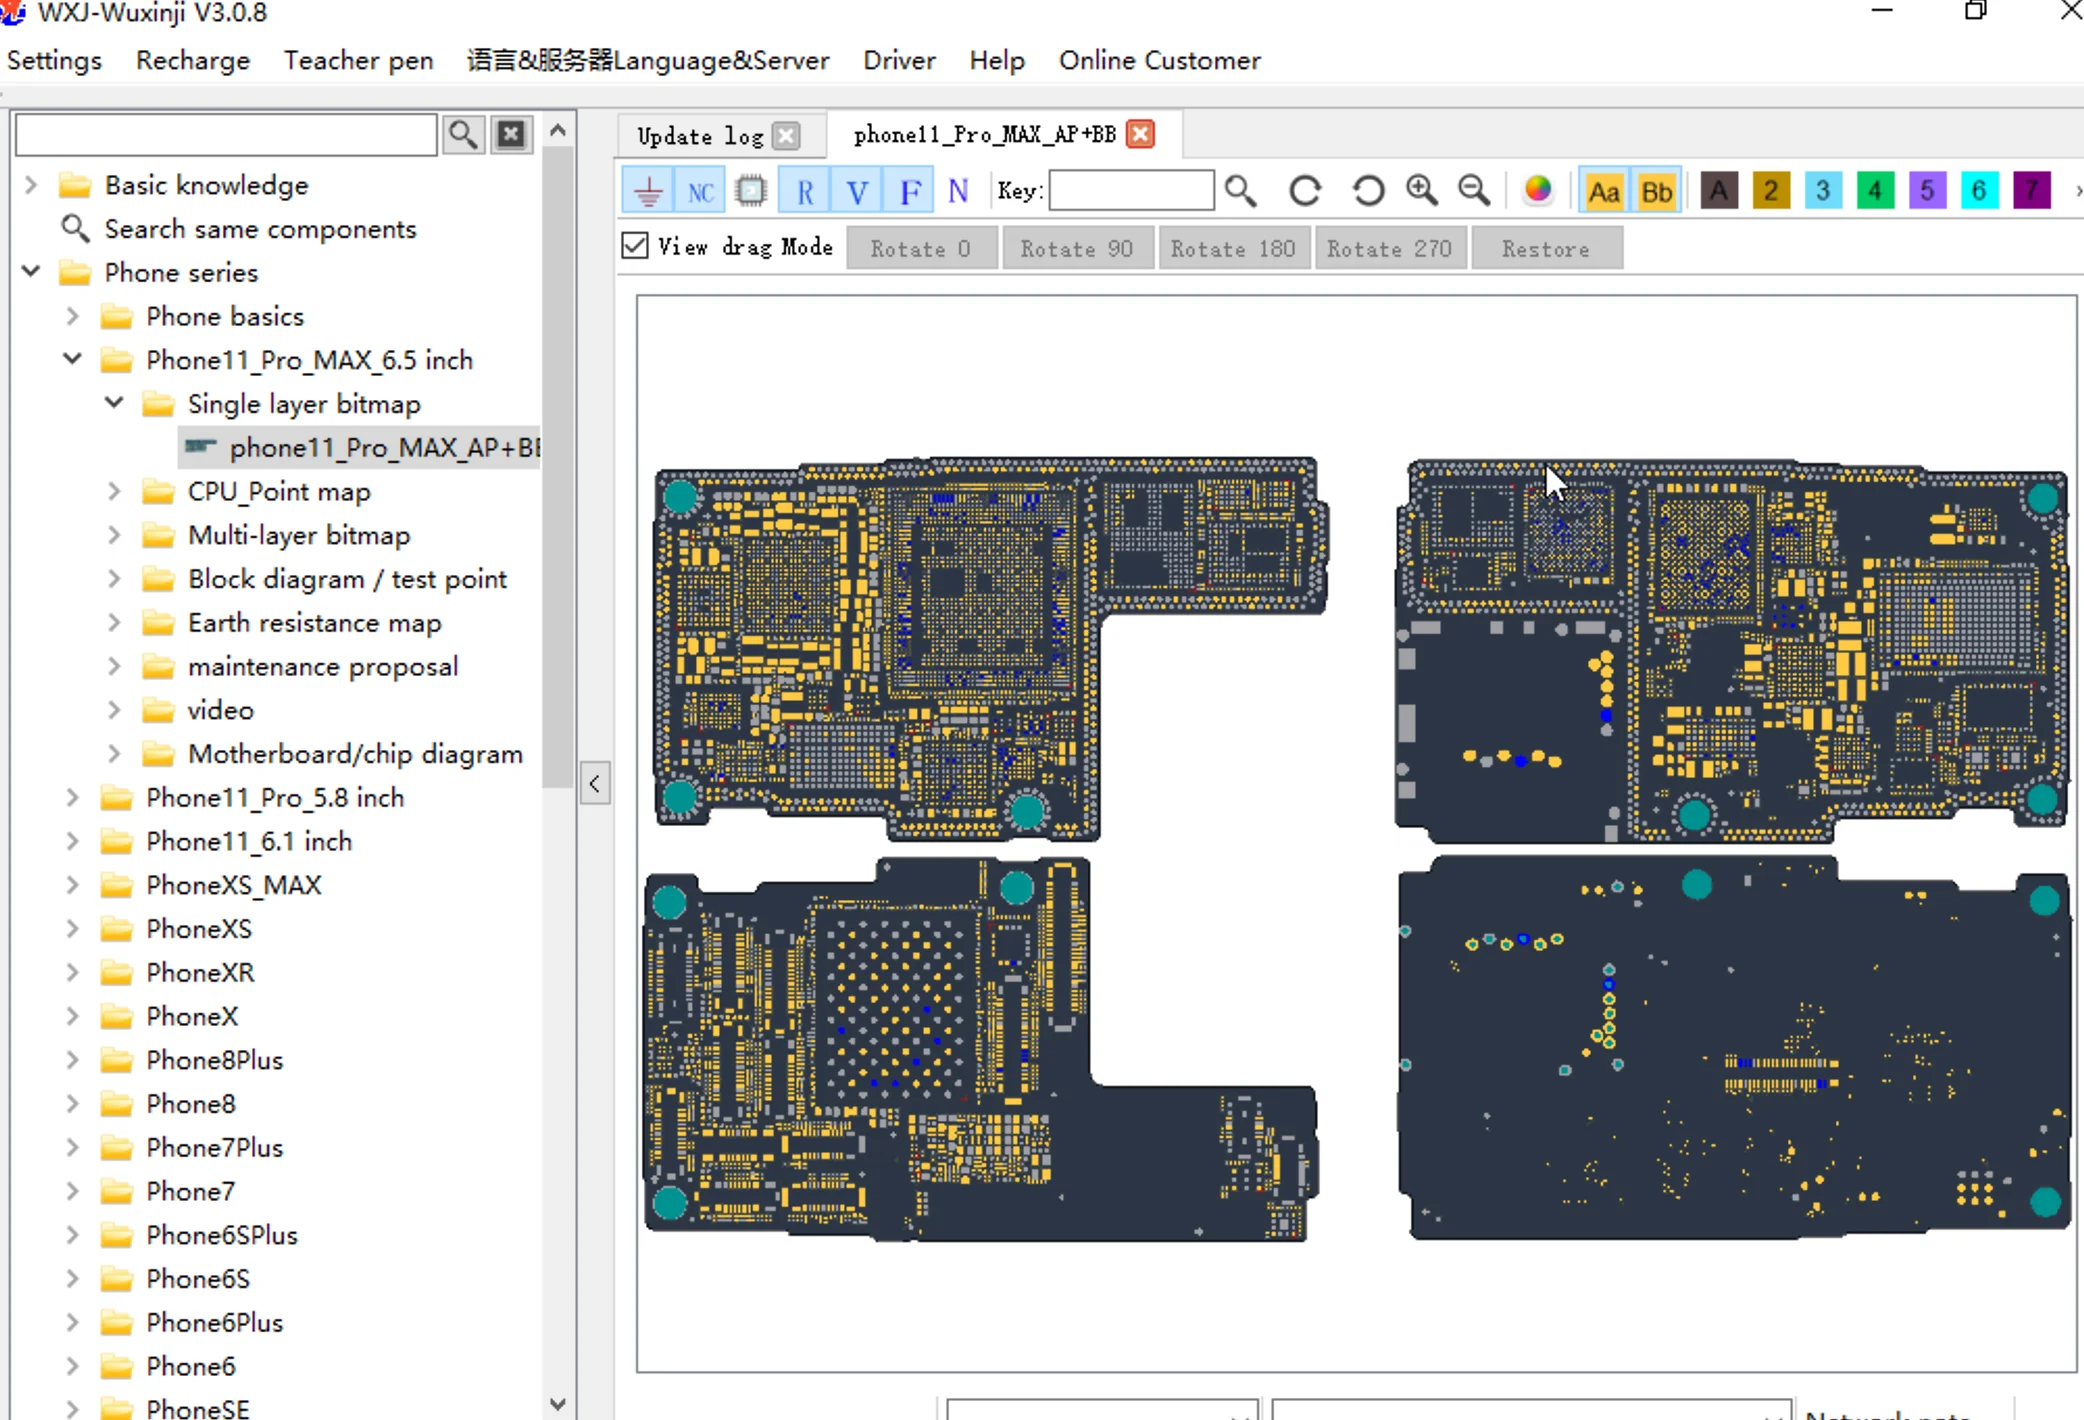Toggle the Bb label display button
The width and height of the screenshot is (2084, 1420).
(1656, 190)
